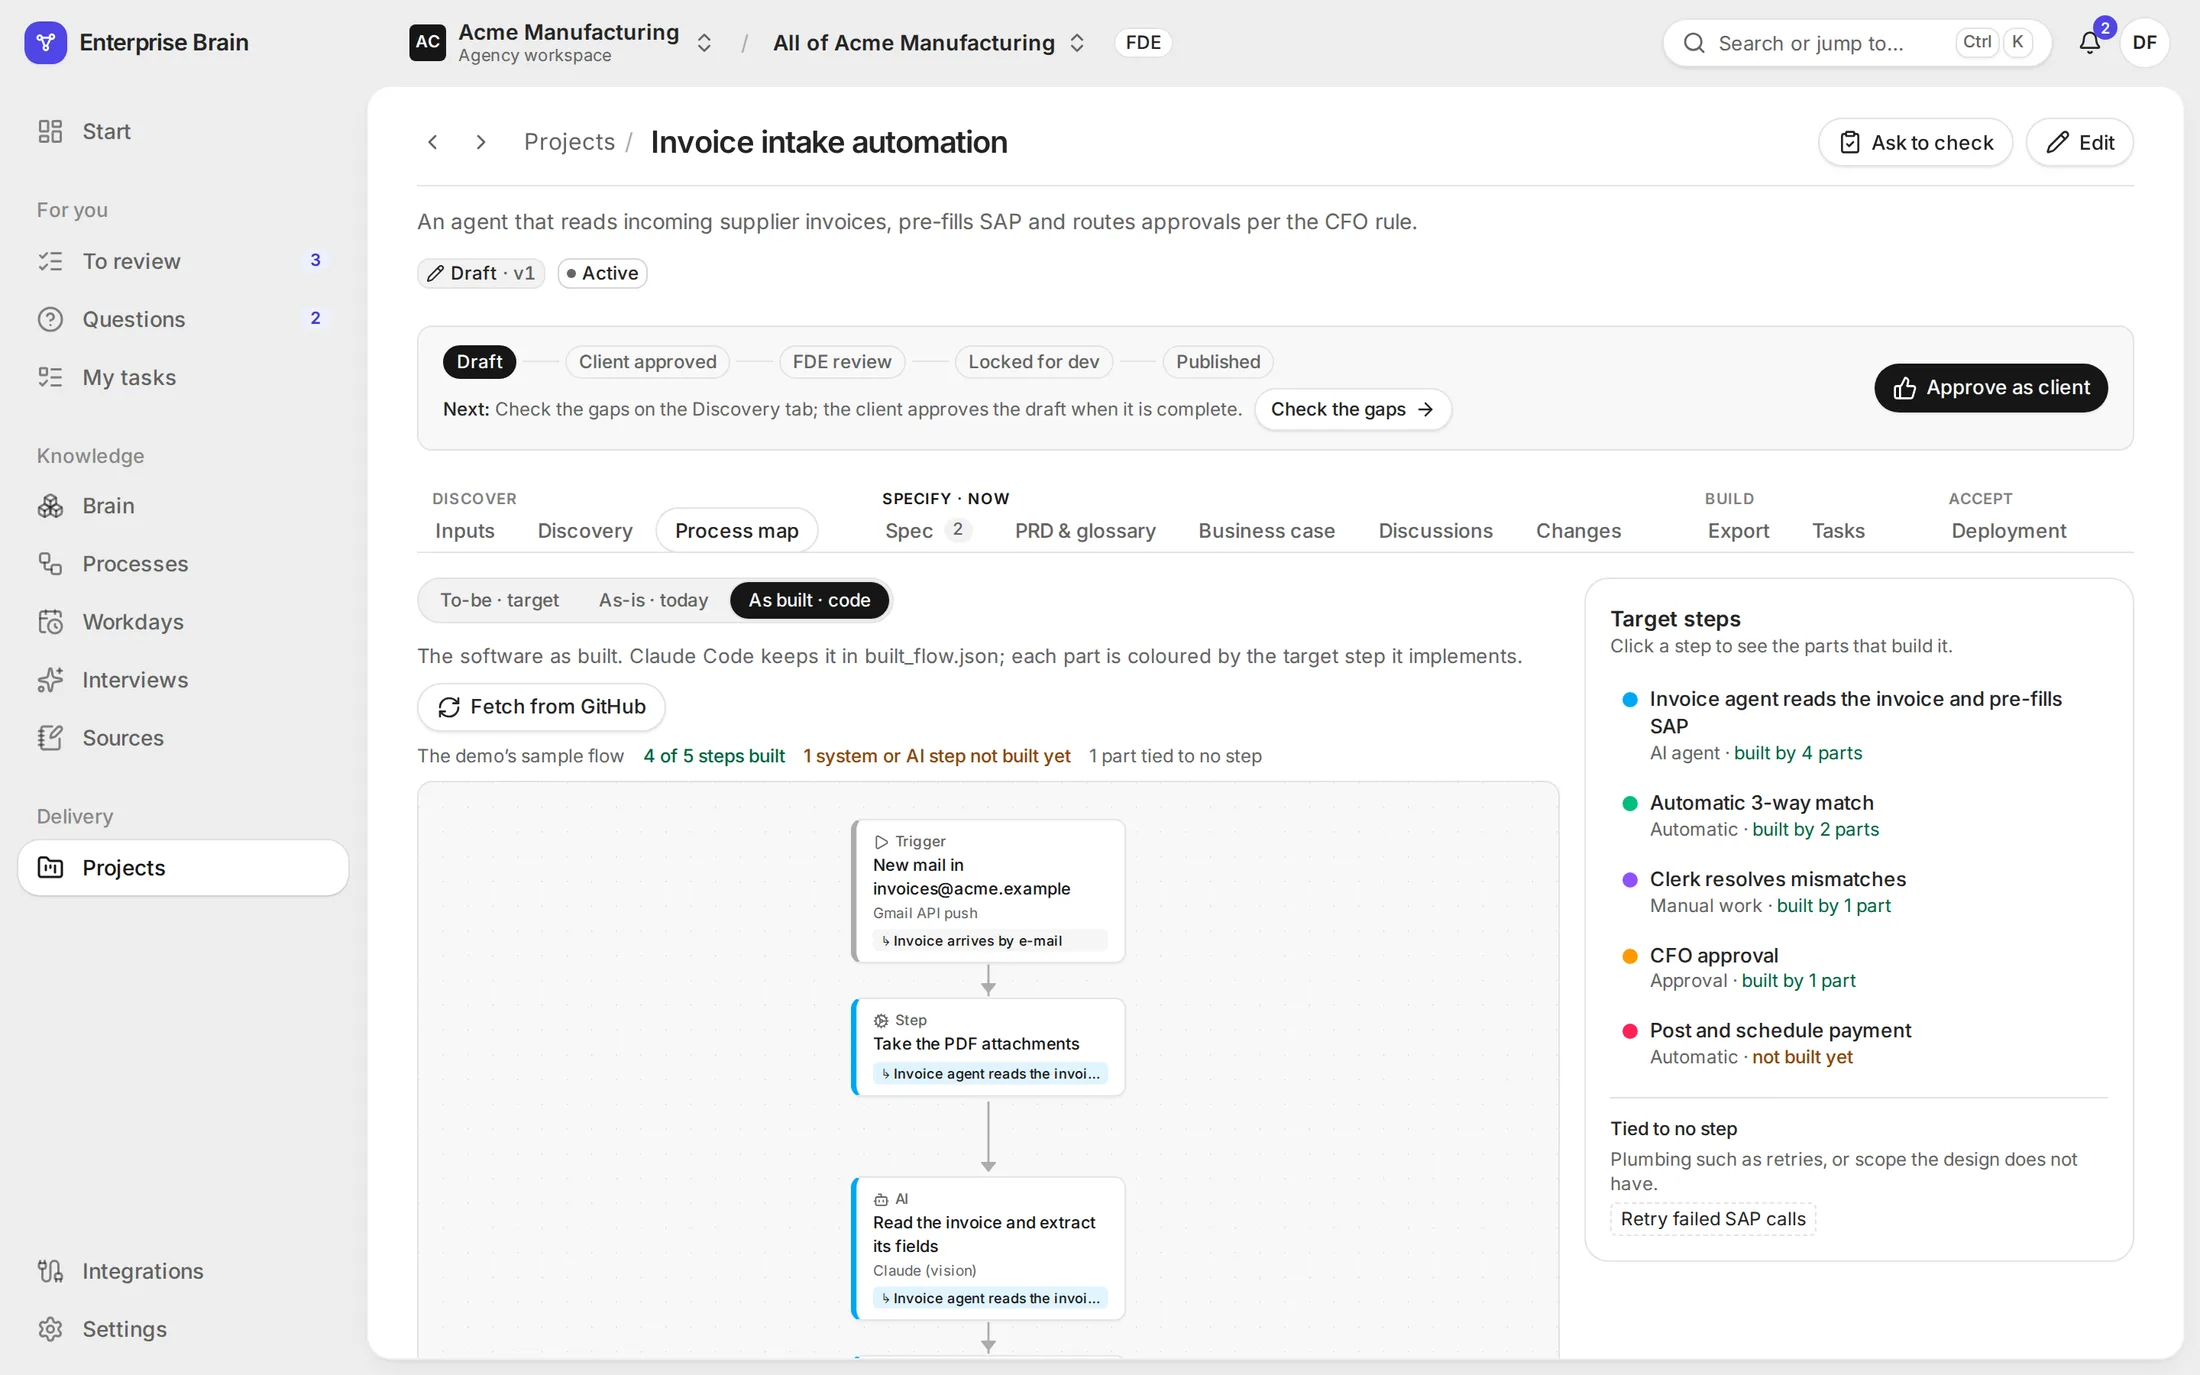Click the Retry failed SAP calls chip
Screen dimensions: 2200x1375
tap(1712, 1219)
